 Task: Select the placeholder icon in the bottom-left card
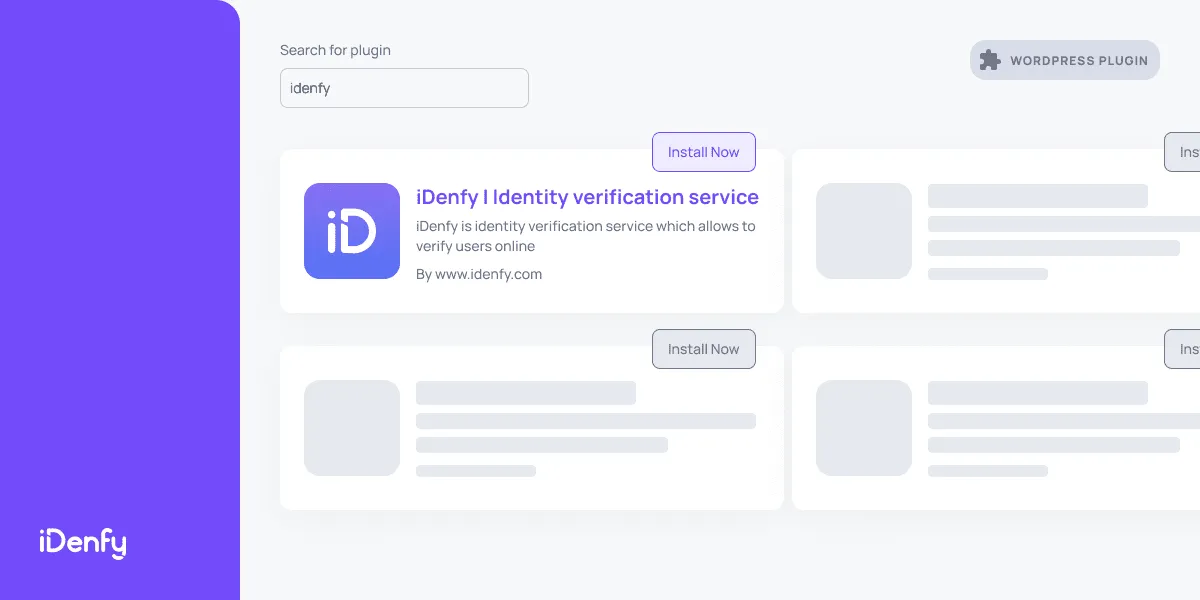click(351, 428)
